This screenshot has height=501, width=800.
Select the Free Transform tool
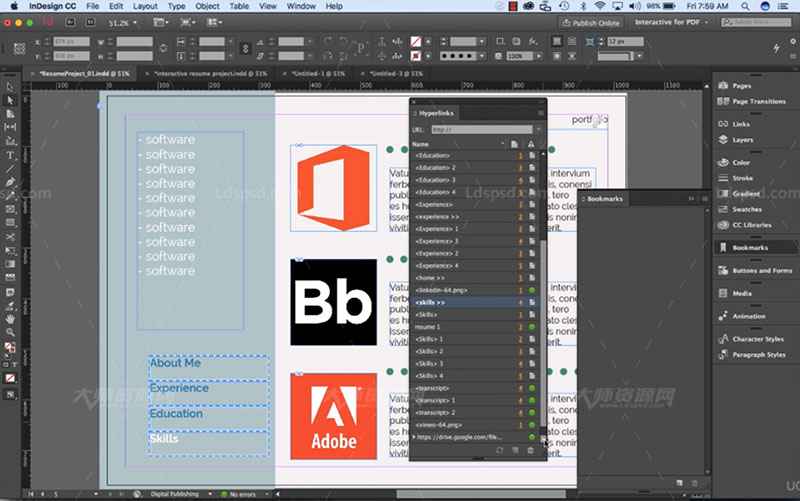pyautogui.click(x=10, y=250)
